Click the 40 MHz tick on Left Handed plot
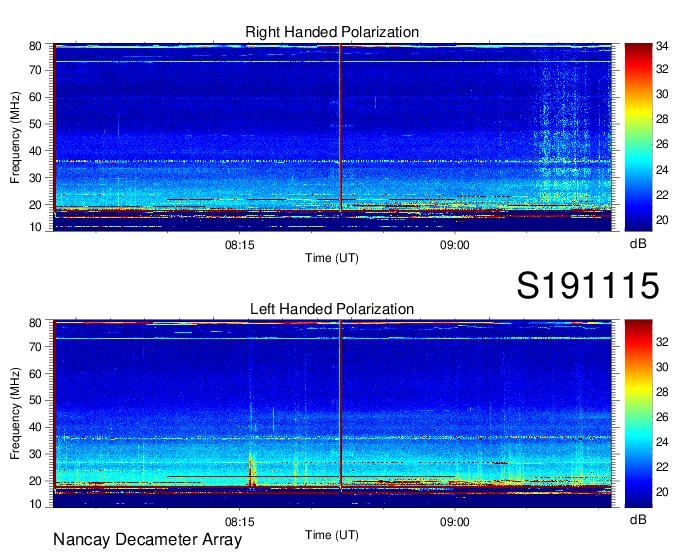The width and height of the screenshot is (680, 552). [x=35, y=427]
